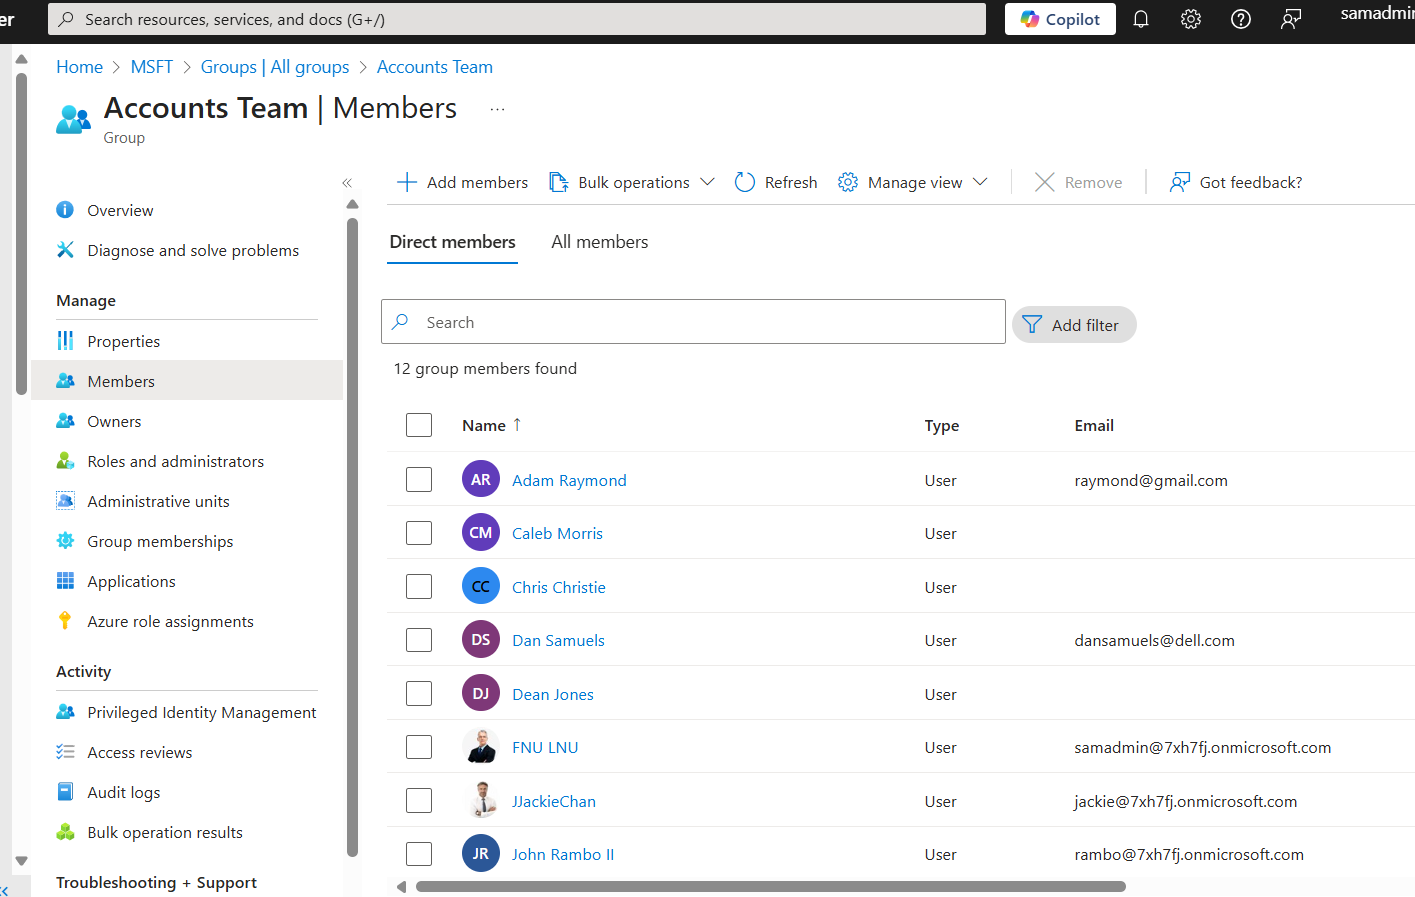This screenshot has height=897, width=1415.
Task: Open Azure role assignments key icon
Action: (65, 621)
